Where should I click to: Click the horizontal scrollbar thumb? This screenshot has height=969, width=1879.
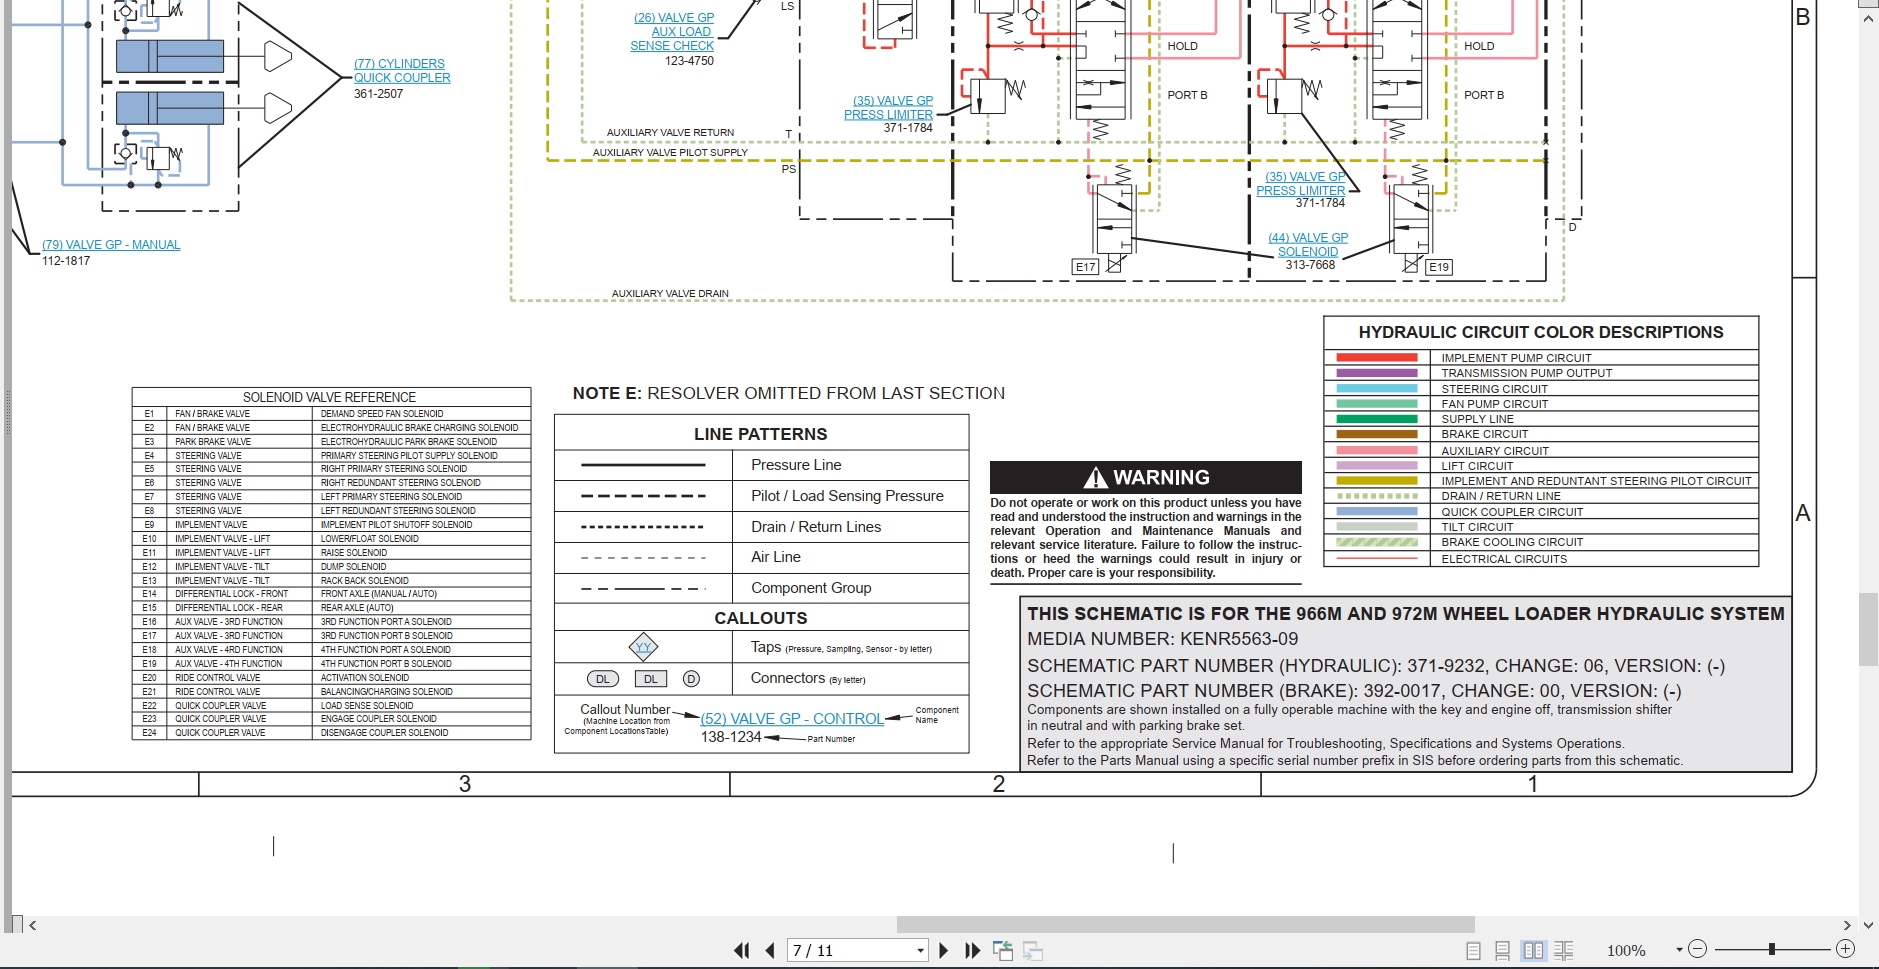click(1185, 925)
